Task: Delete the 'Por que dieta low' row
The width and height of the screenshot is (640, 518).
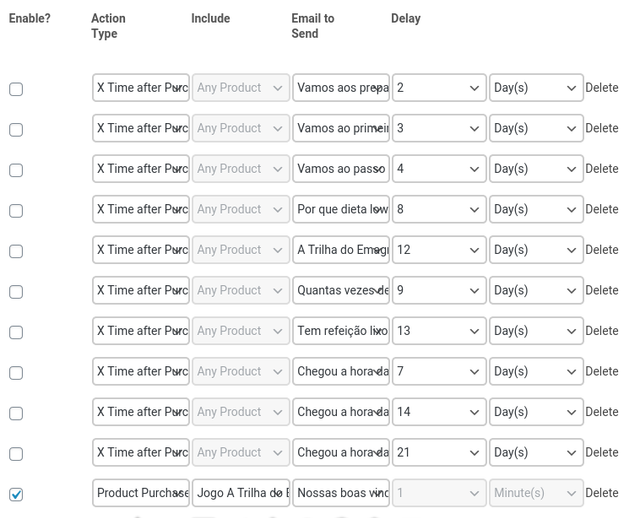Action: (x=602, y=209)
